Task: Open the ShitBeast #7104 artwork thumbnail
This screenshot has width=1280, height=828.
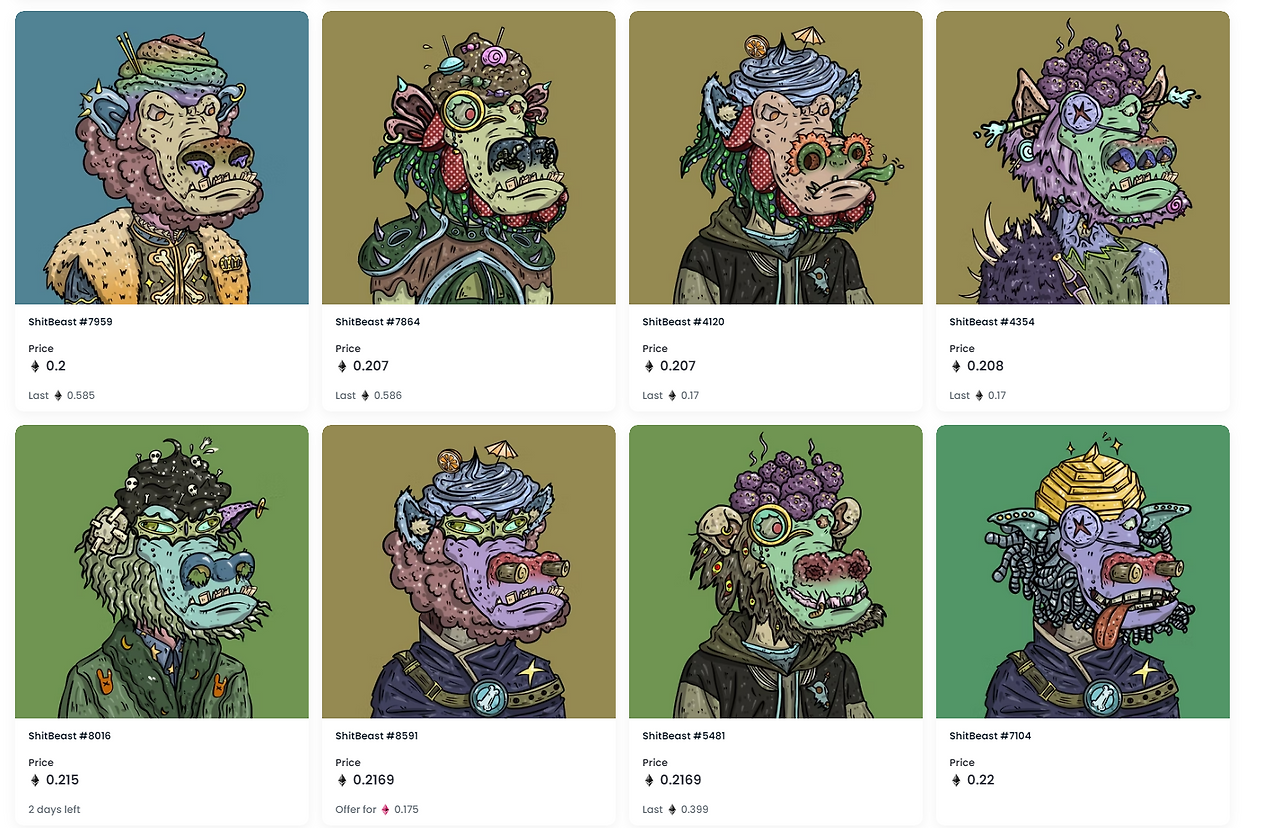Action: [1083, 571]
